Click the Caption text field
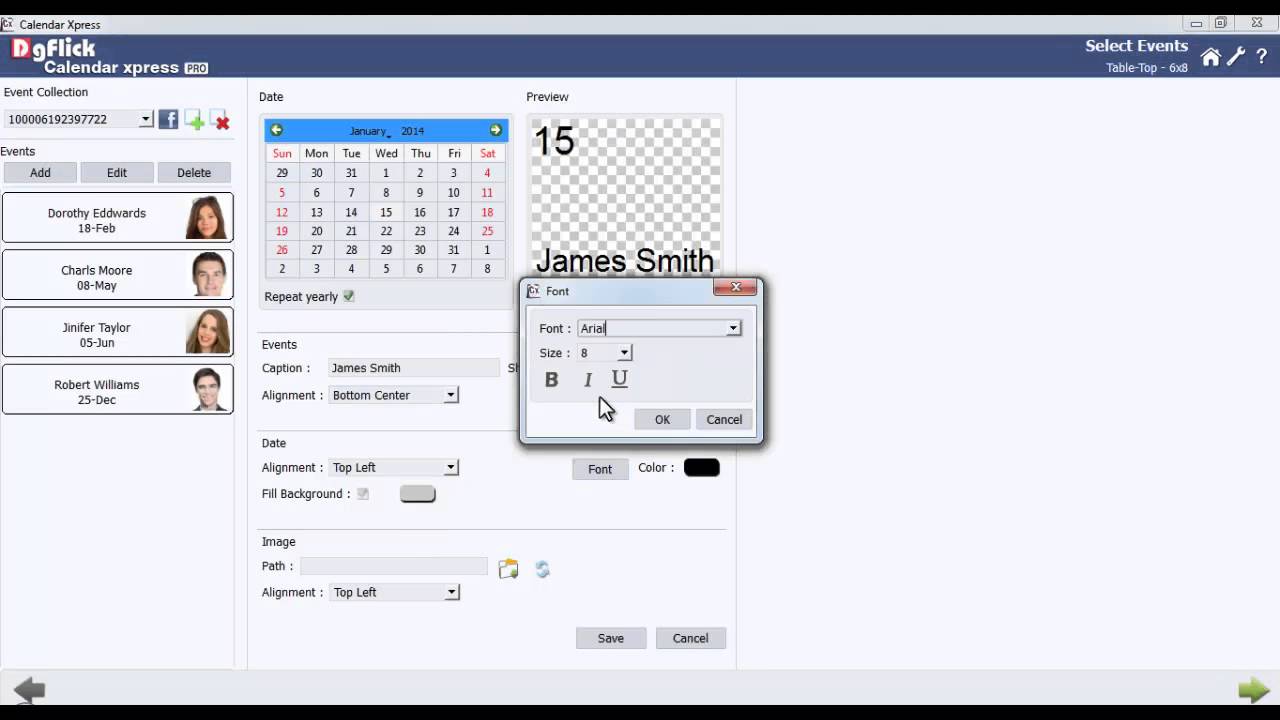 point(413,368)
